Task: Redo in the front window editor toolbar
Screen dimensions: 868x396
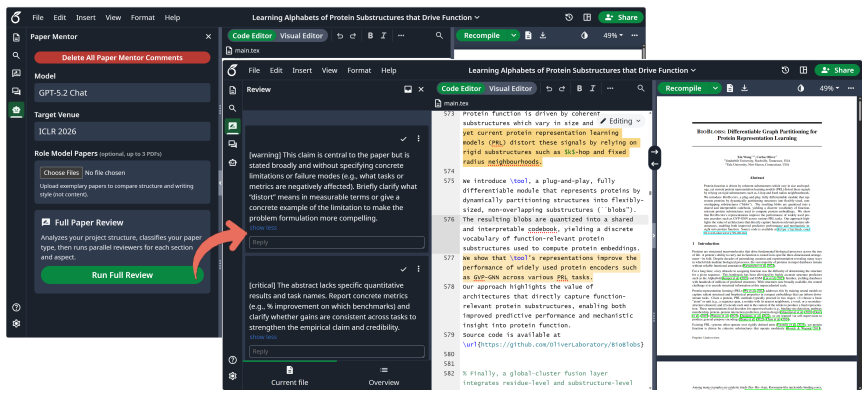Action: tap(562, 89)
